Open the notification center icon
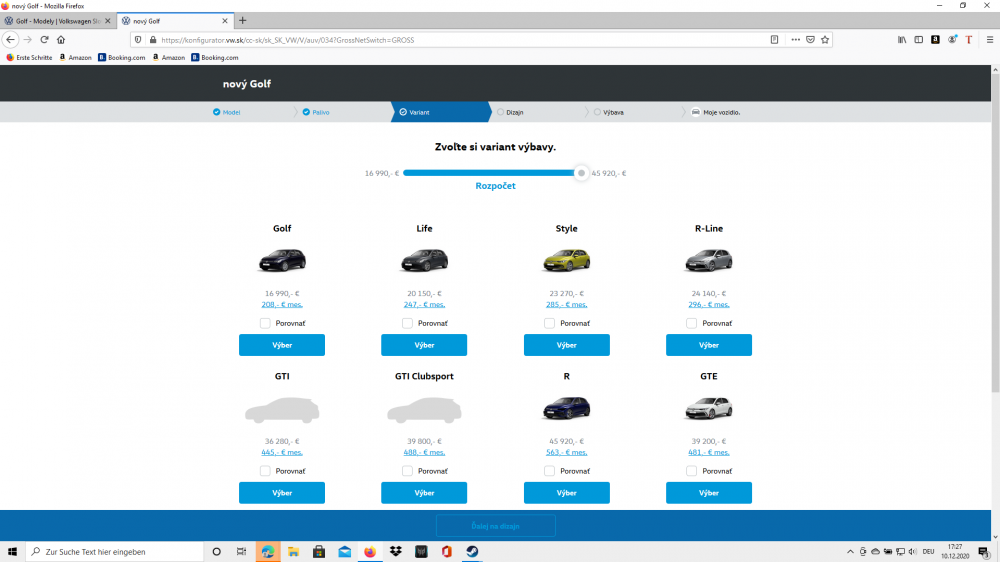 coord(984,551)
